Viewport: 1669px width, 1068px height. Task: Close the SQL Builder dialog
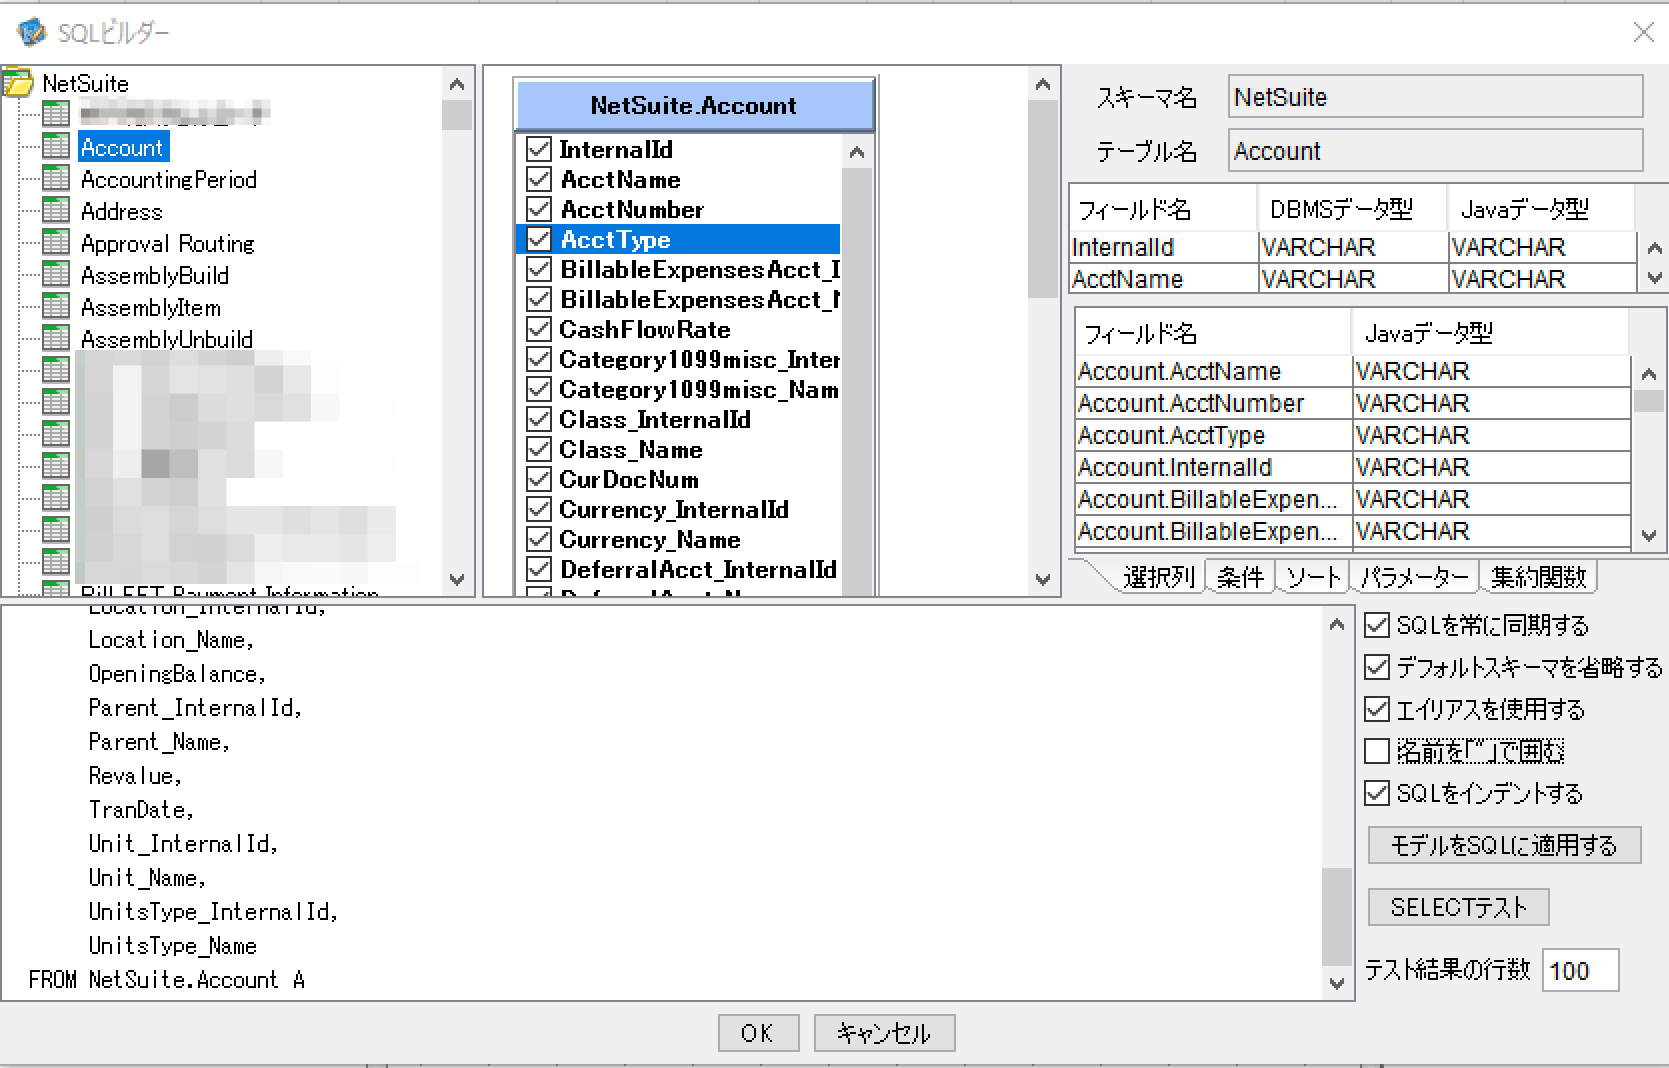point(1643,33)
